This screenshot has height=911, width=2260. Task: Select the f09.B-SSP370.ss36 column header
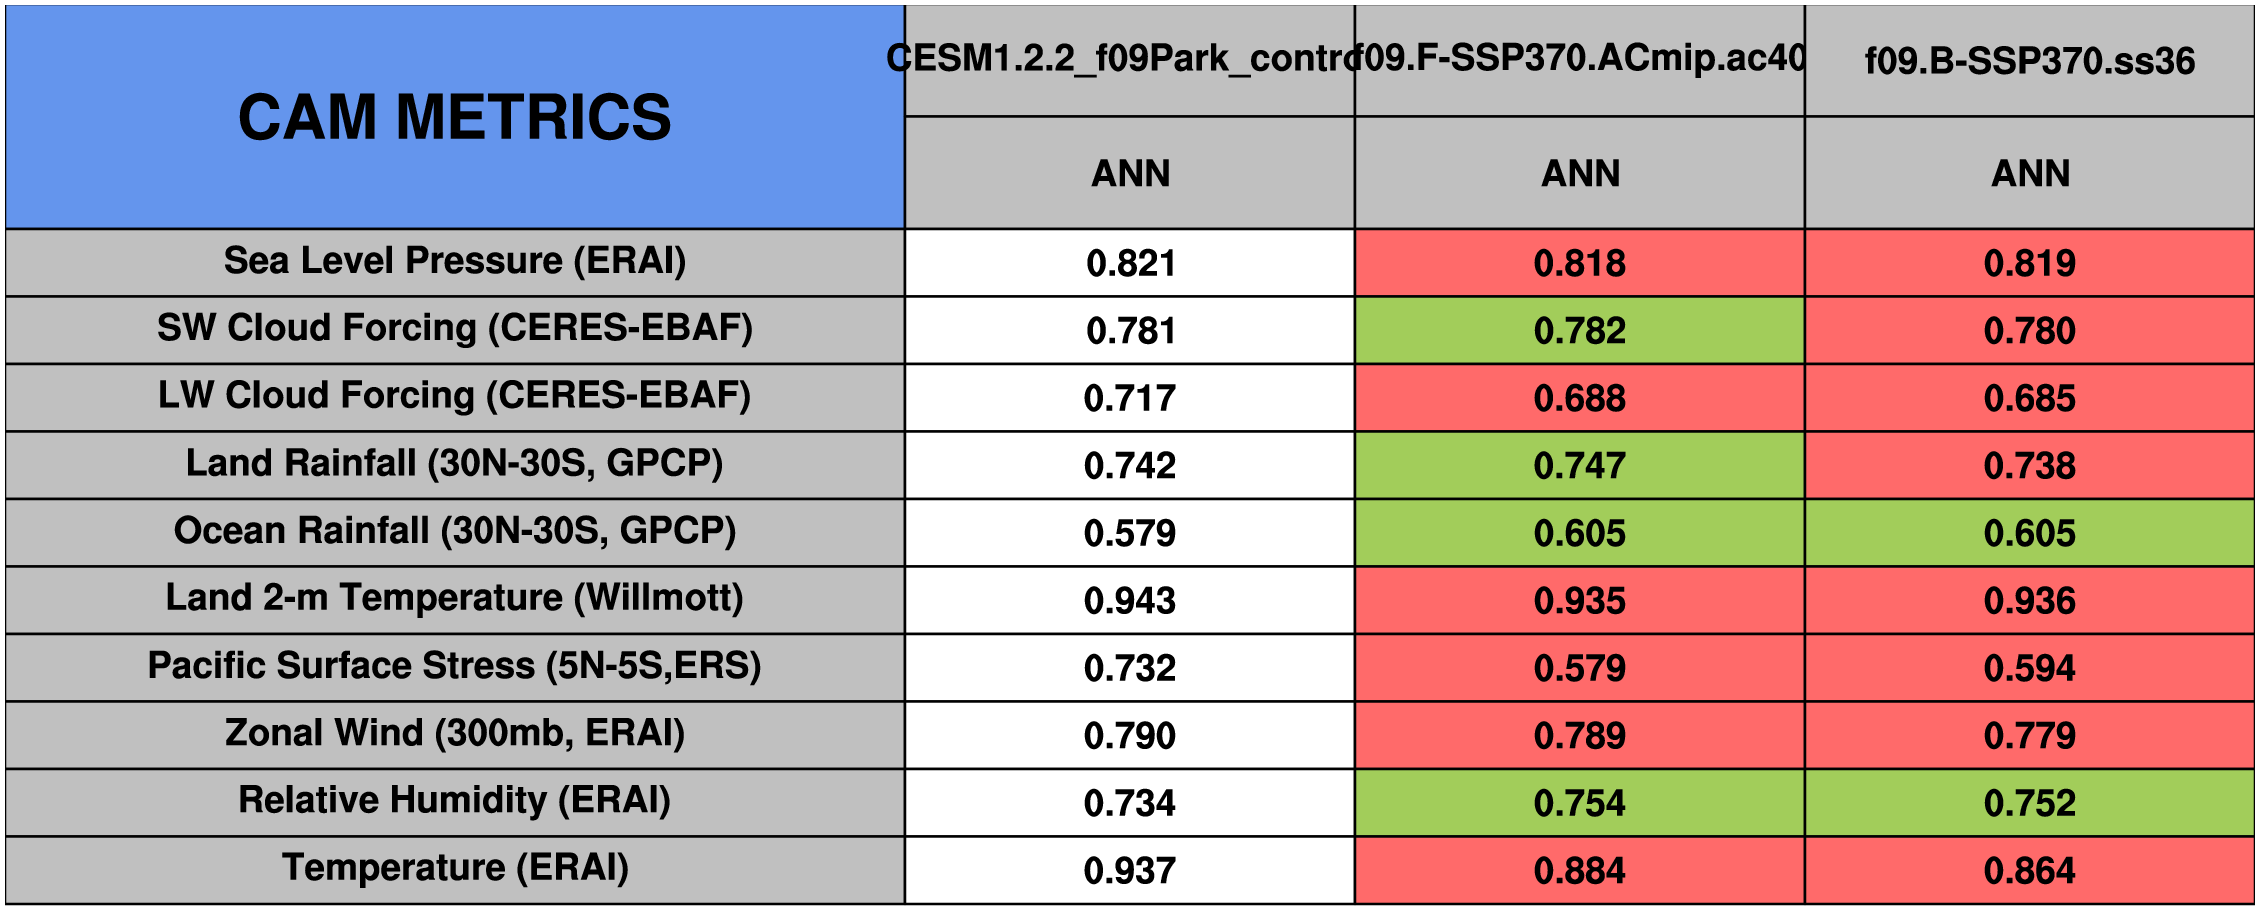coord(2029,61)
